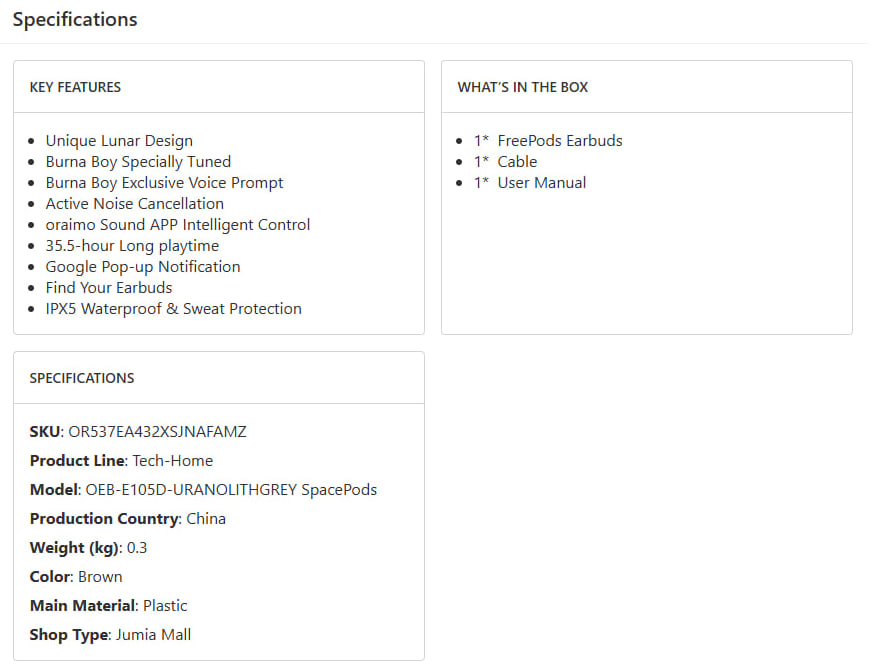Select the Burna Boy Specially Tuned item
Image resolution: width=872 pixels, height=671 pixels.
click(138, 162)
